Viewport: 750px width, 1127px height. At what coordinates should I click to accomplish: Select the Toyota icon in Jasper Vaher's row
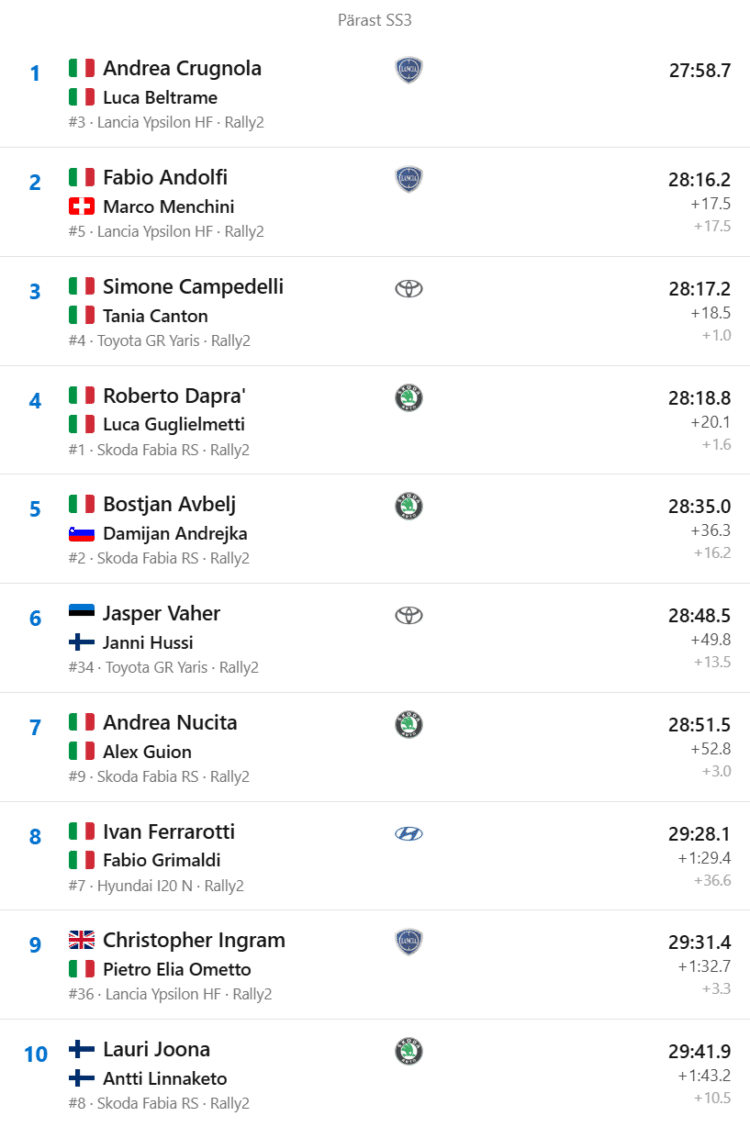pos(408,616)
